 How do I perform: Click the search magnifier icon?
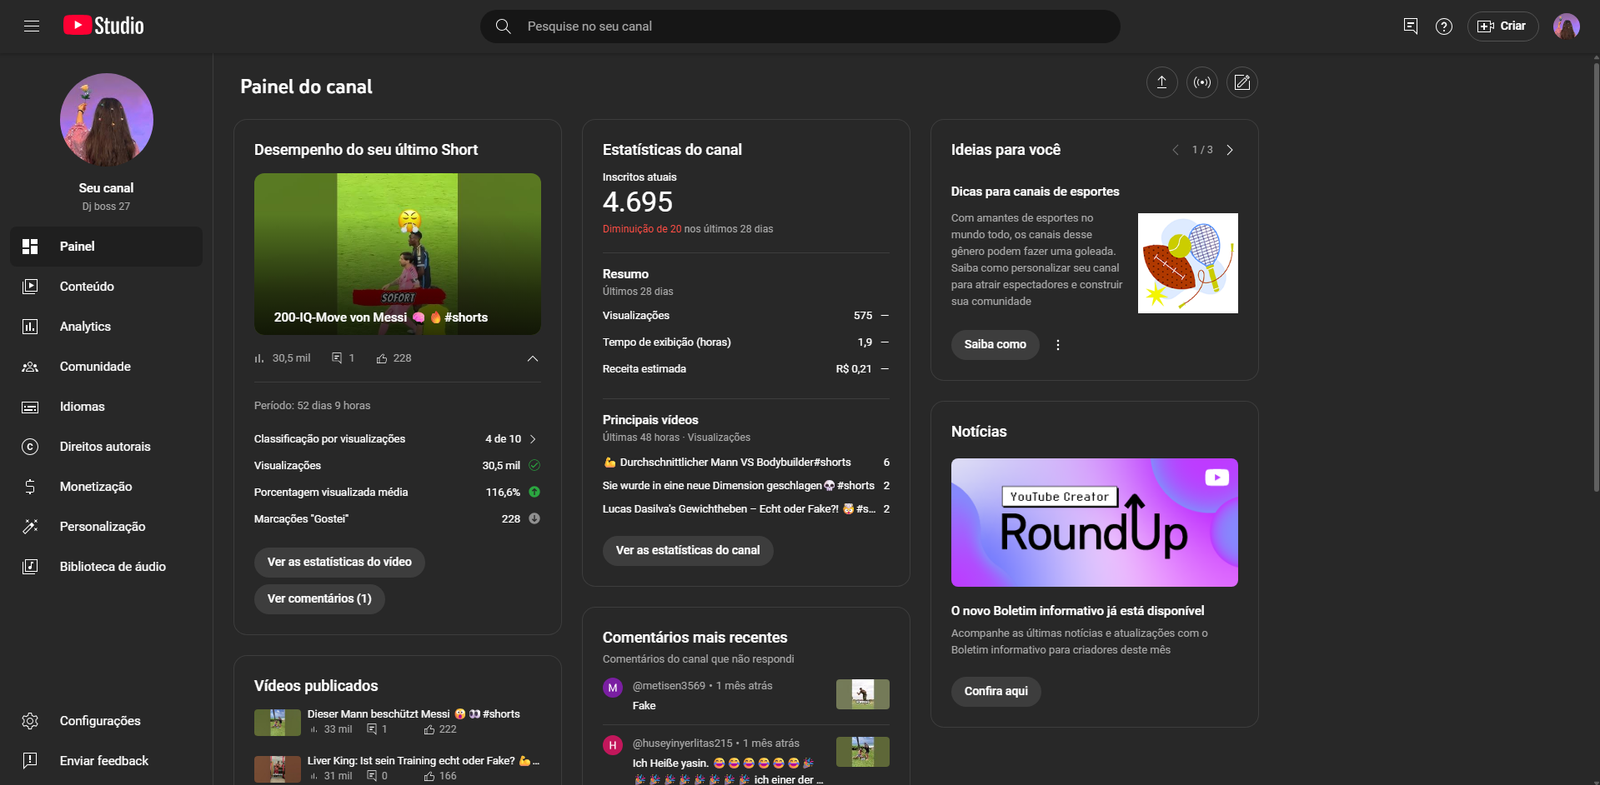[x=503, y=26]
